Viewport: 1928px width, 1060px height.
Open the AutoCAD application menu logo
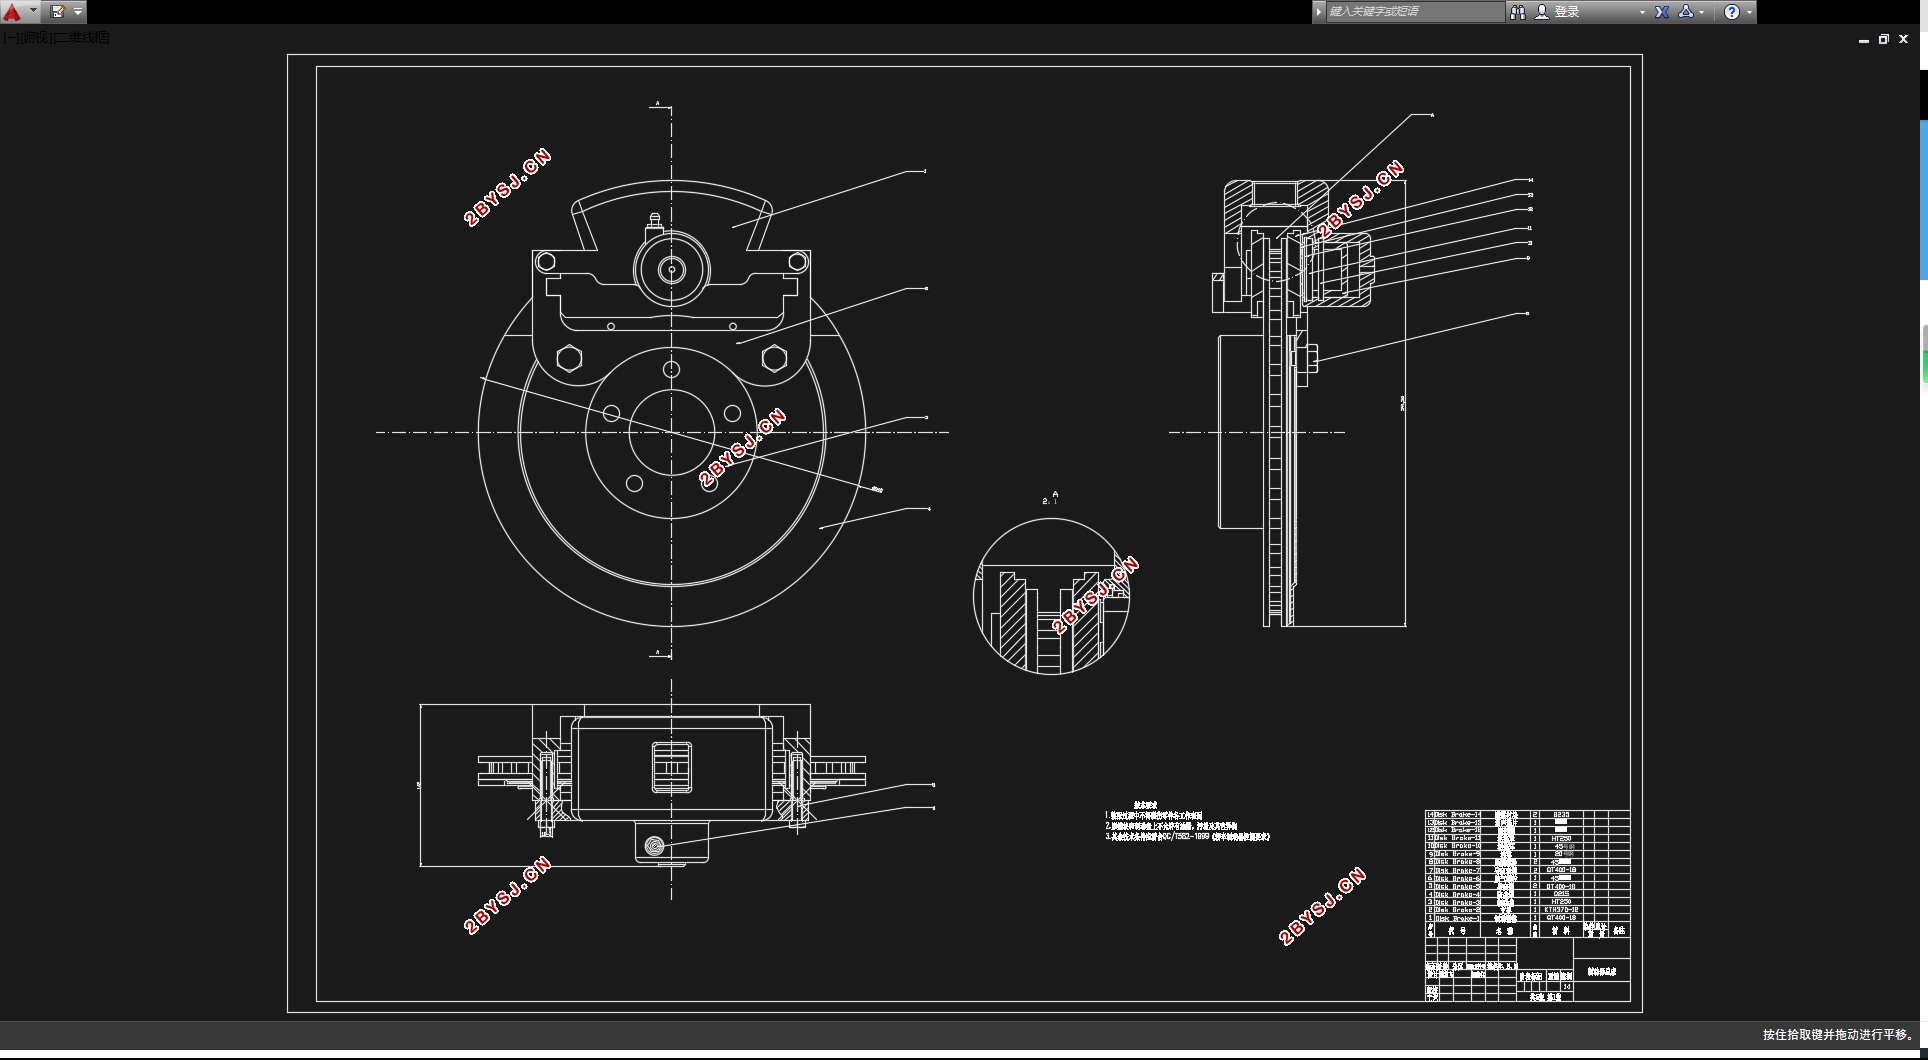12,12
